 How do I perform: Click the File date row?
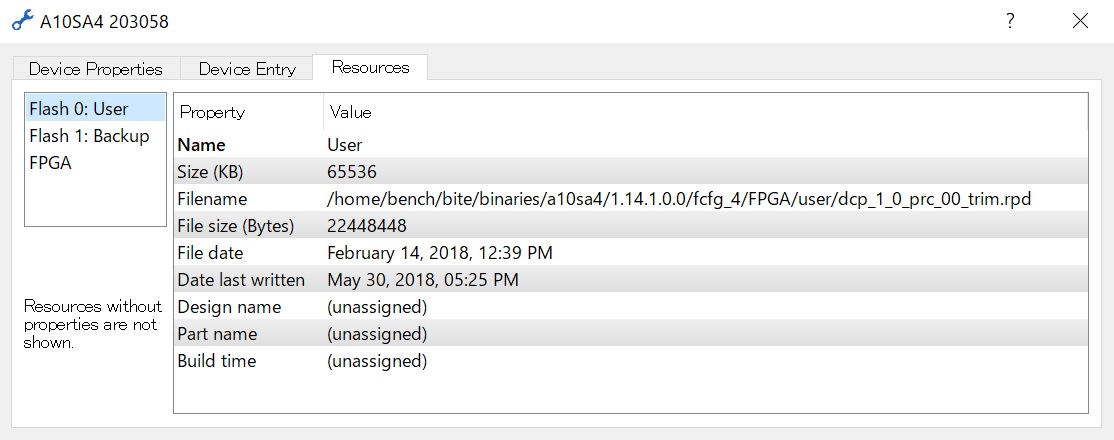click(x=631, y=253)
